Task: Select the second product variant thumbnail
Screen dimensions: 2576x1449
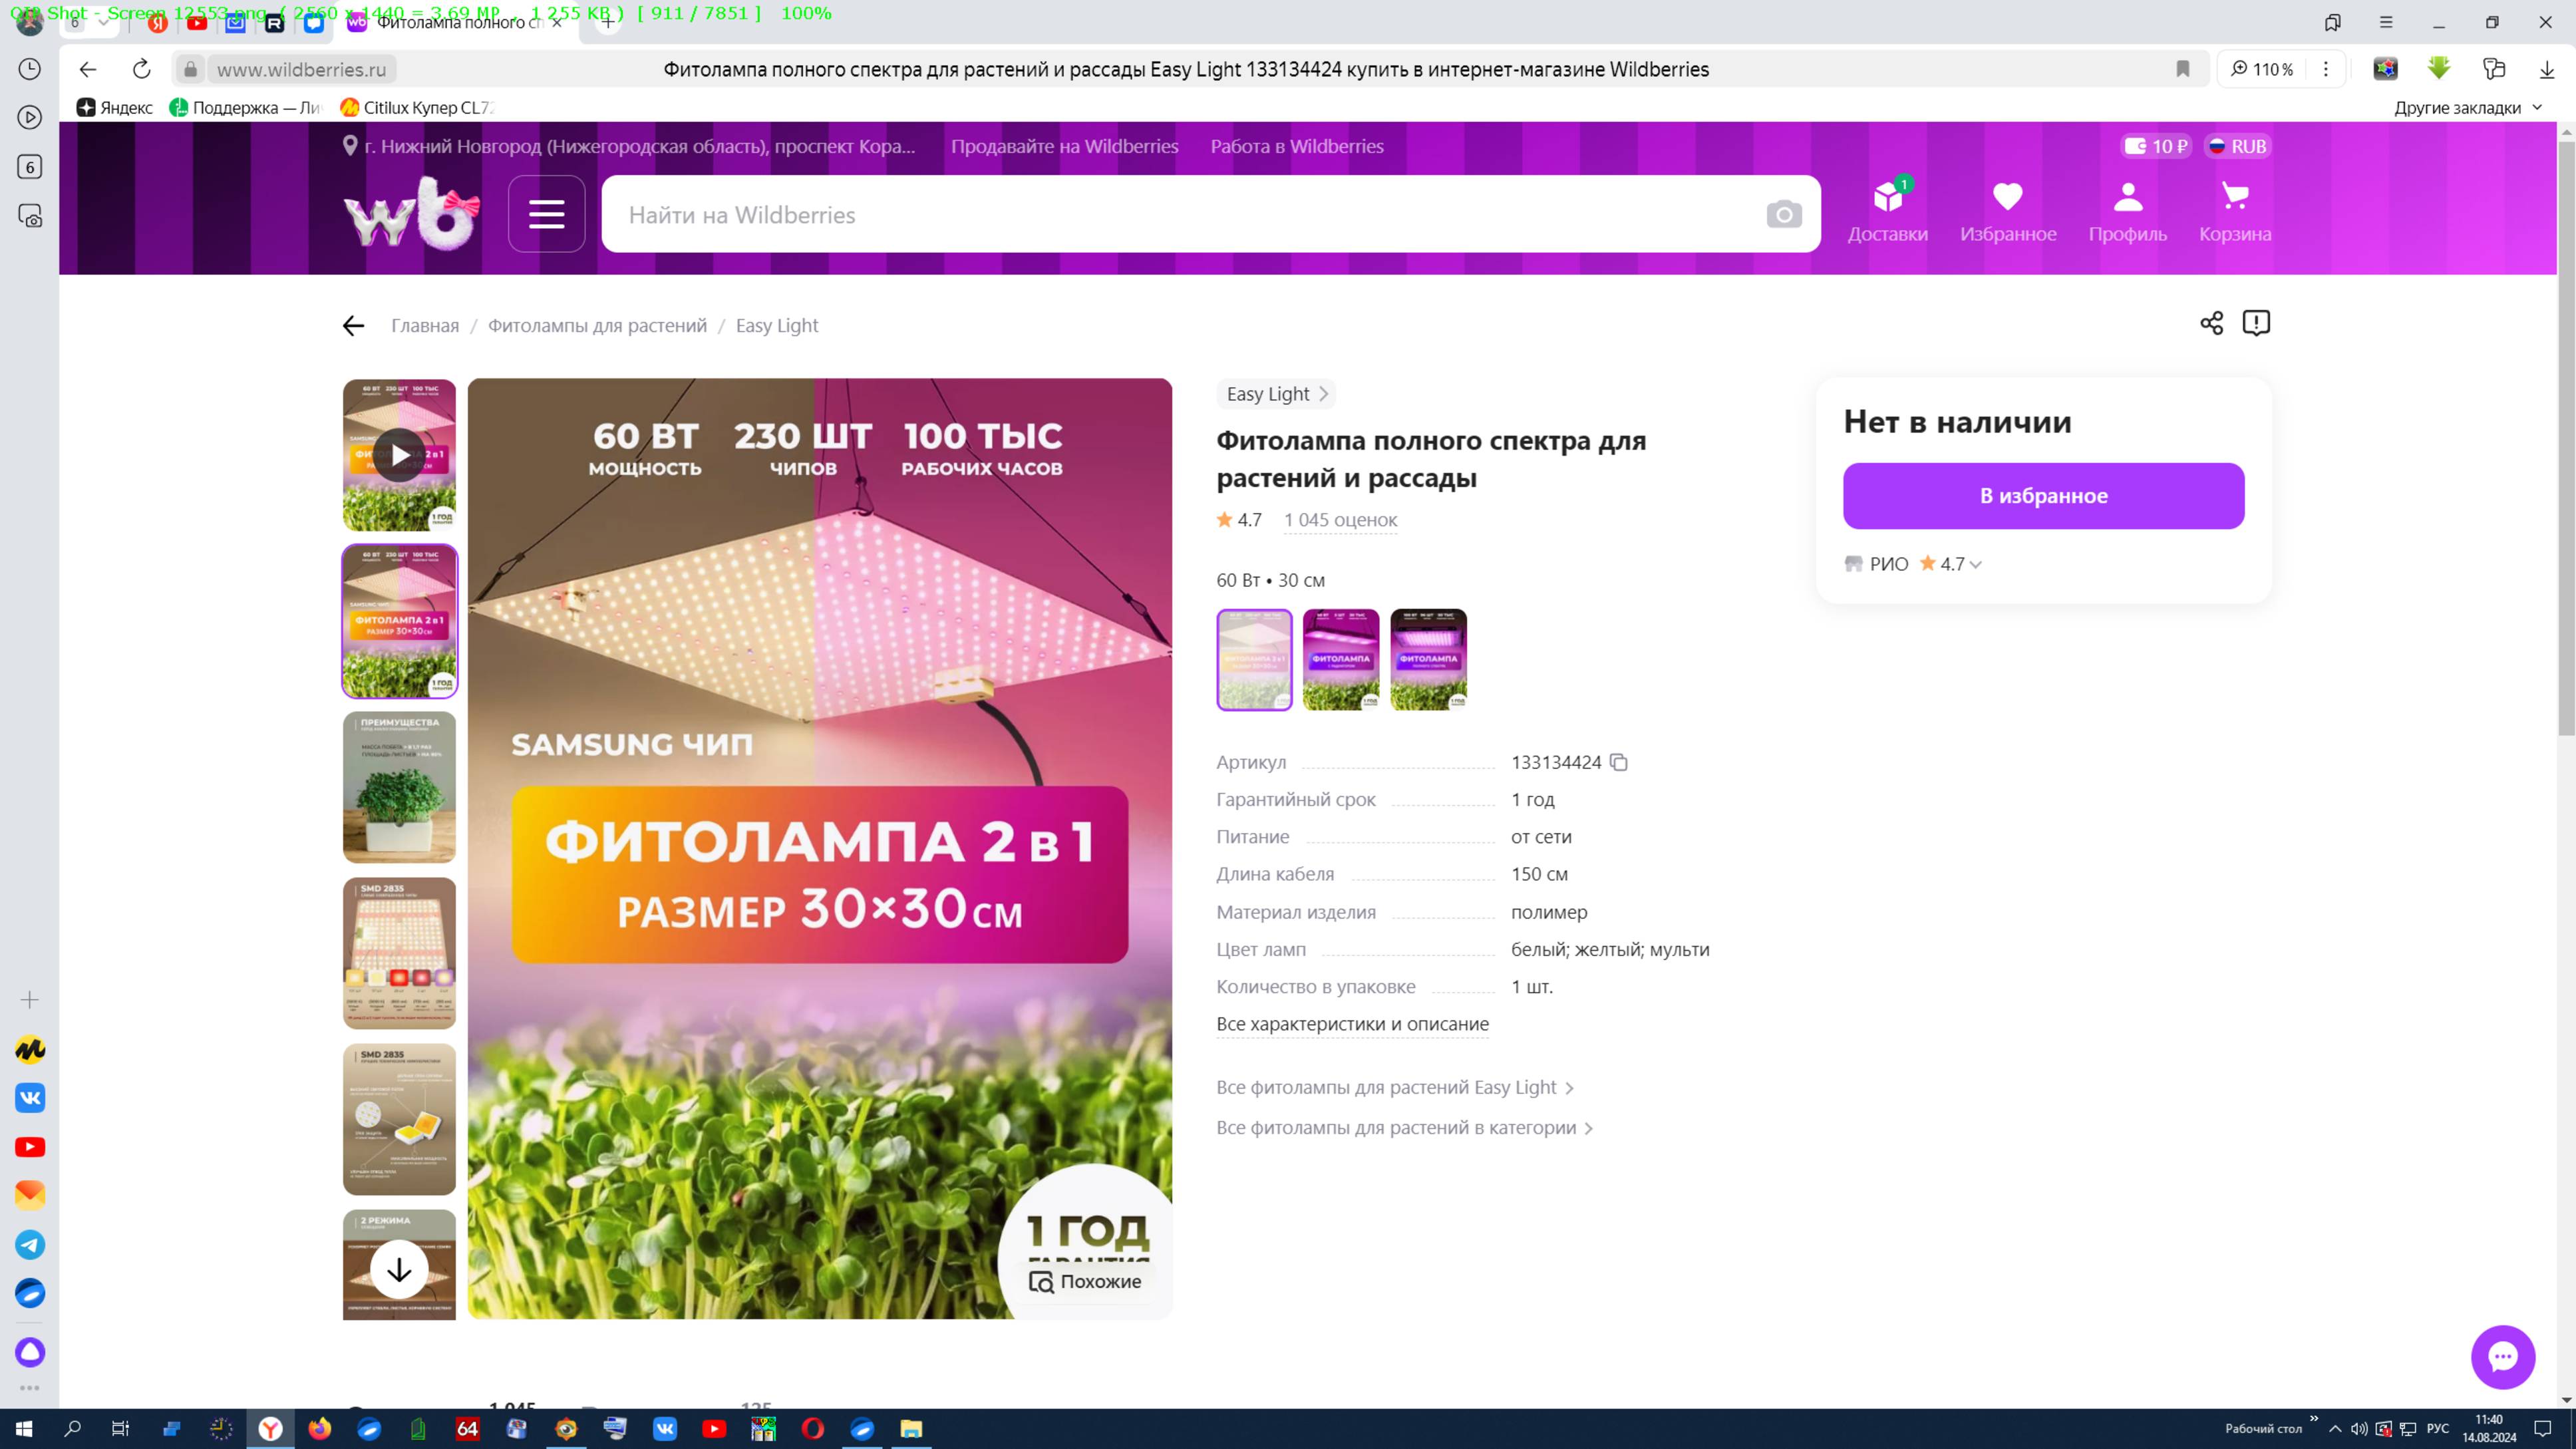Action: pyautogui.click(x=1341, y=659)
